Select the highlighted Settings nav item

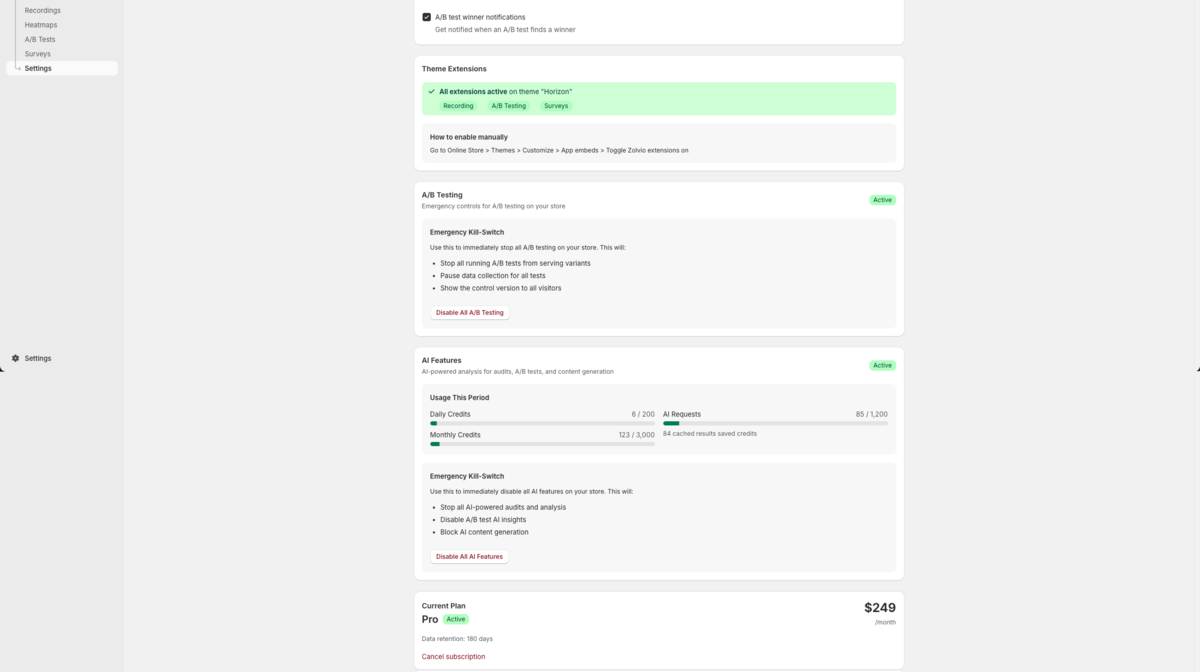(37, 68)
